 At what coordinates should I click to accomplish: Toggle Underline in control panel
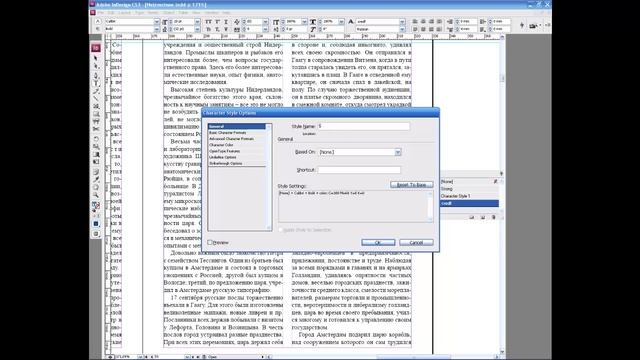coord(226,22)
